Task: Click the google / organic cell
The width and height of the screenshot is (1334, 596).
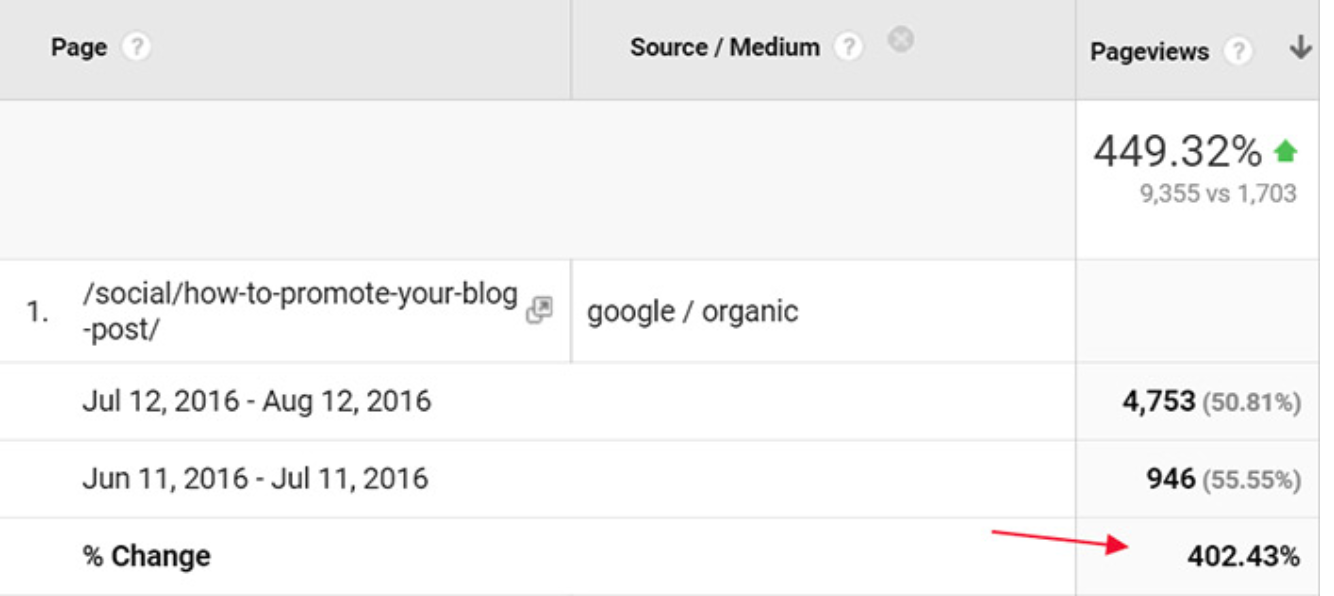Action: (x=692, y=311)
